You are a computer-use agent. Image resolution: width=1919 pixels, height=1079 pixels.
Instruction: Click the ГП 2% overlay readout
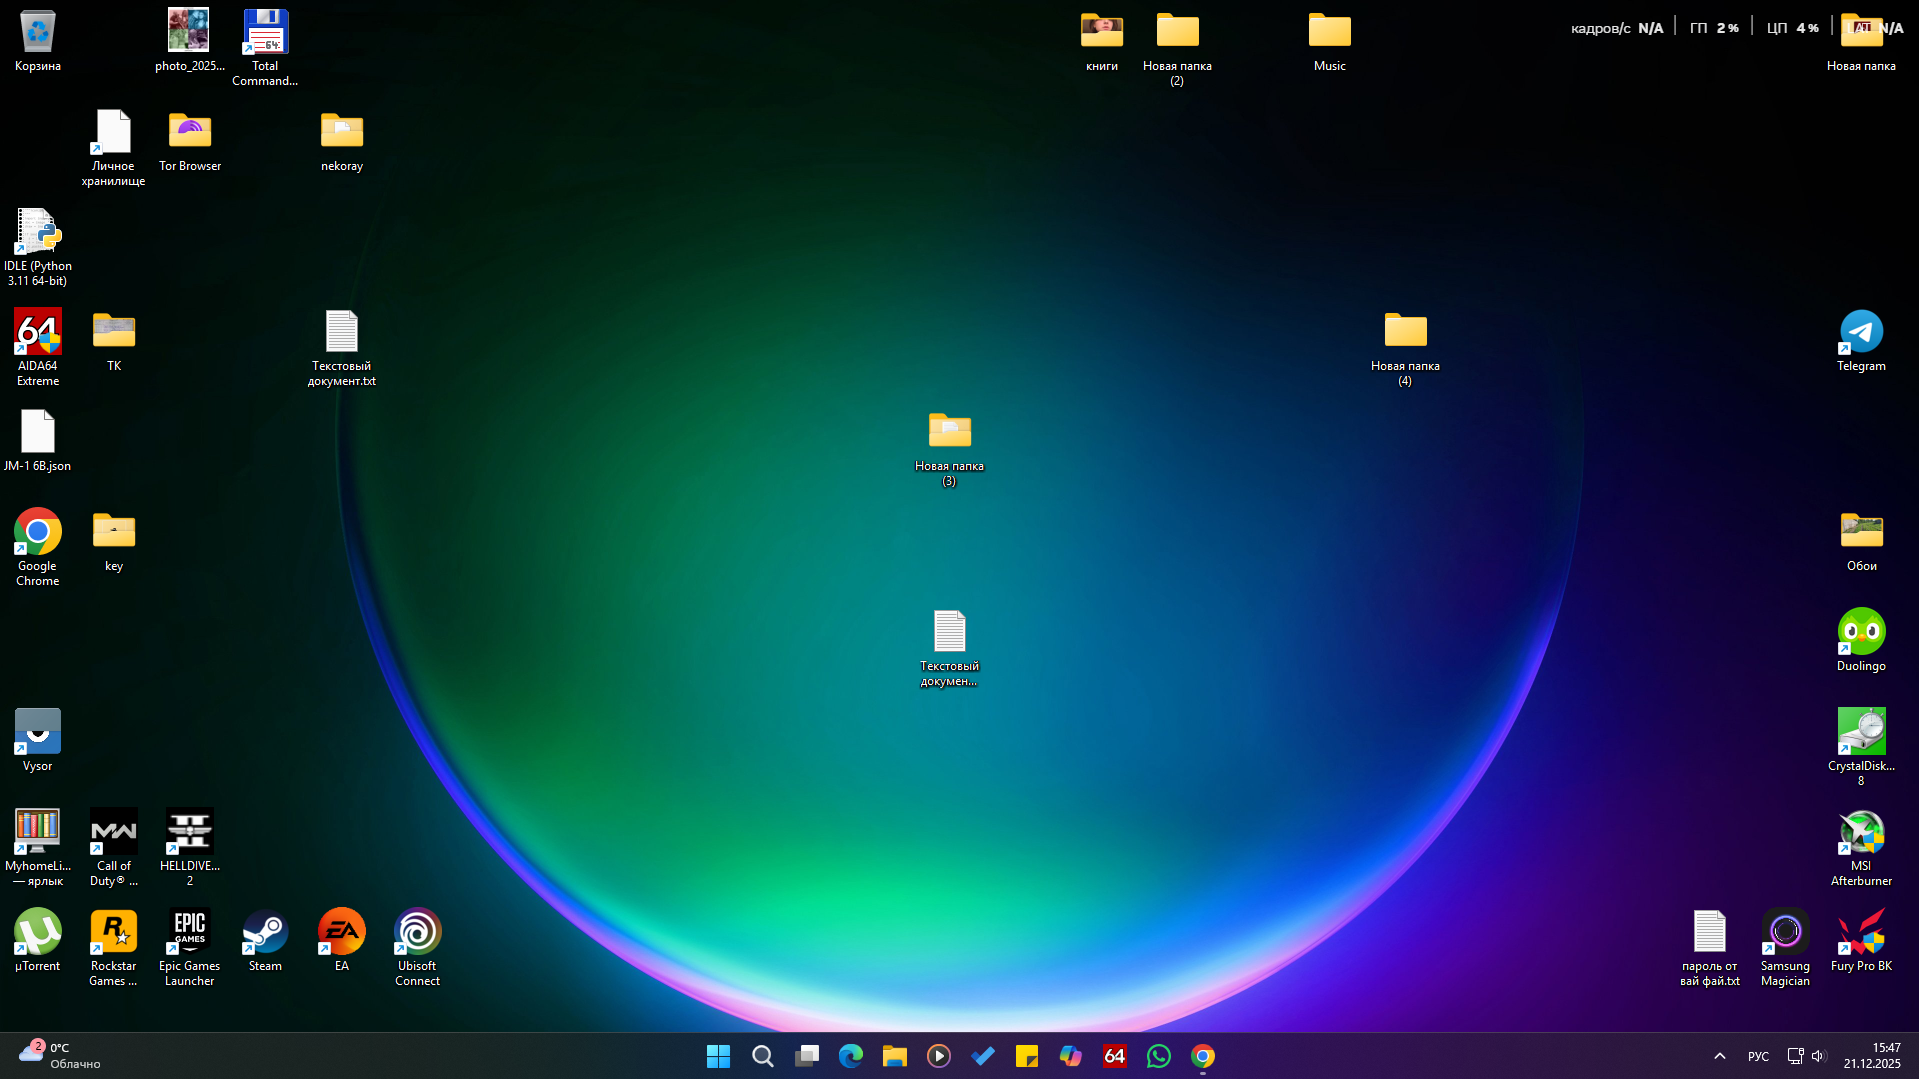(1714, 28)
